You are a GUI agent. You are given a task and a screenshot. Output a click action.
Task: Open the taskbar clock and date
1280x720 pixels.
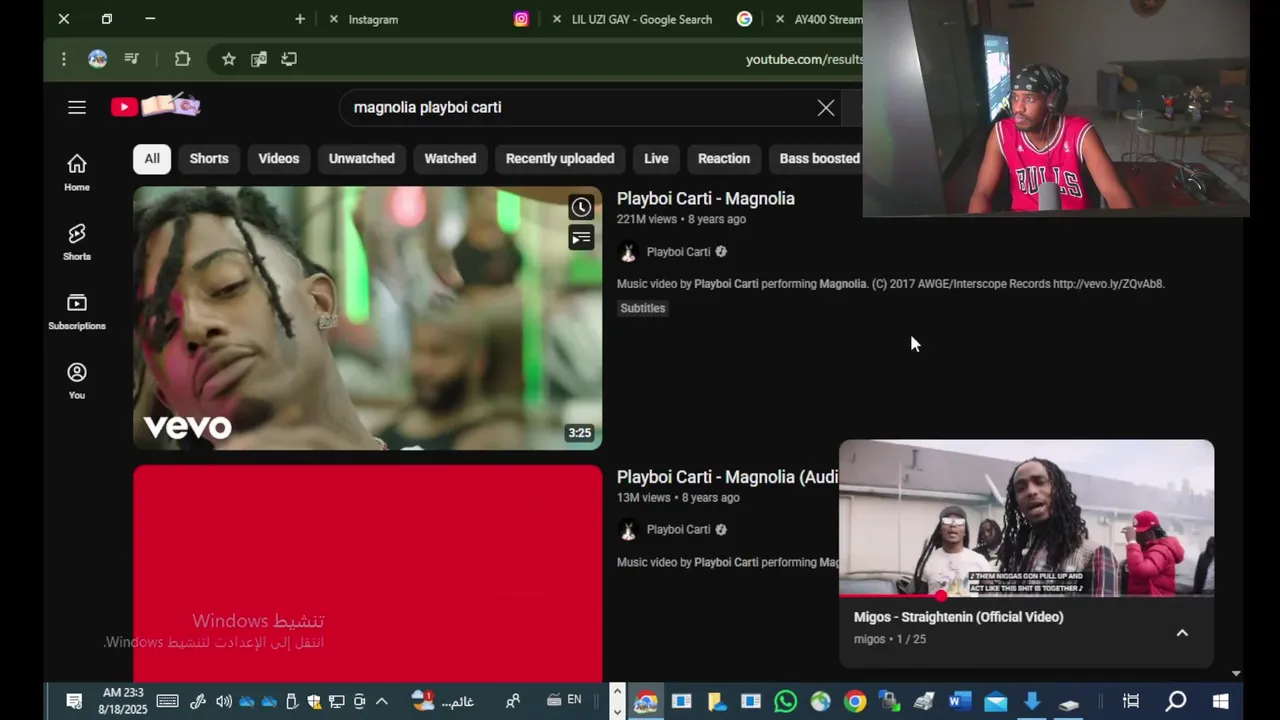point(123,701)
